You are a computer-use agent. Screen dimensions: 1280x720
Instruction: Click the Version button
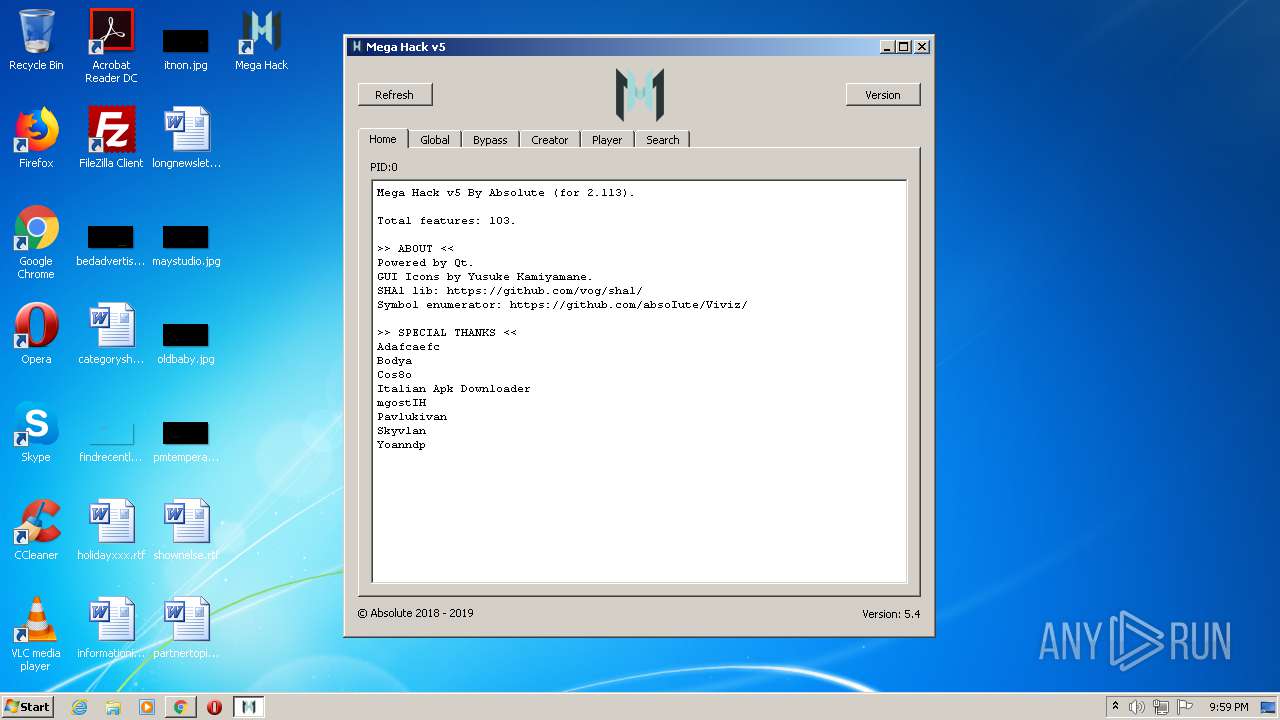(883, 95)
